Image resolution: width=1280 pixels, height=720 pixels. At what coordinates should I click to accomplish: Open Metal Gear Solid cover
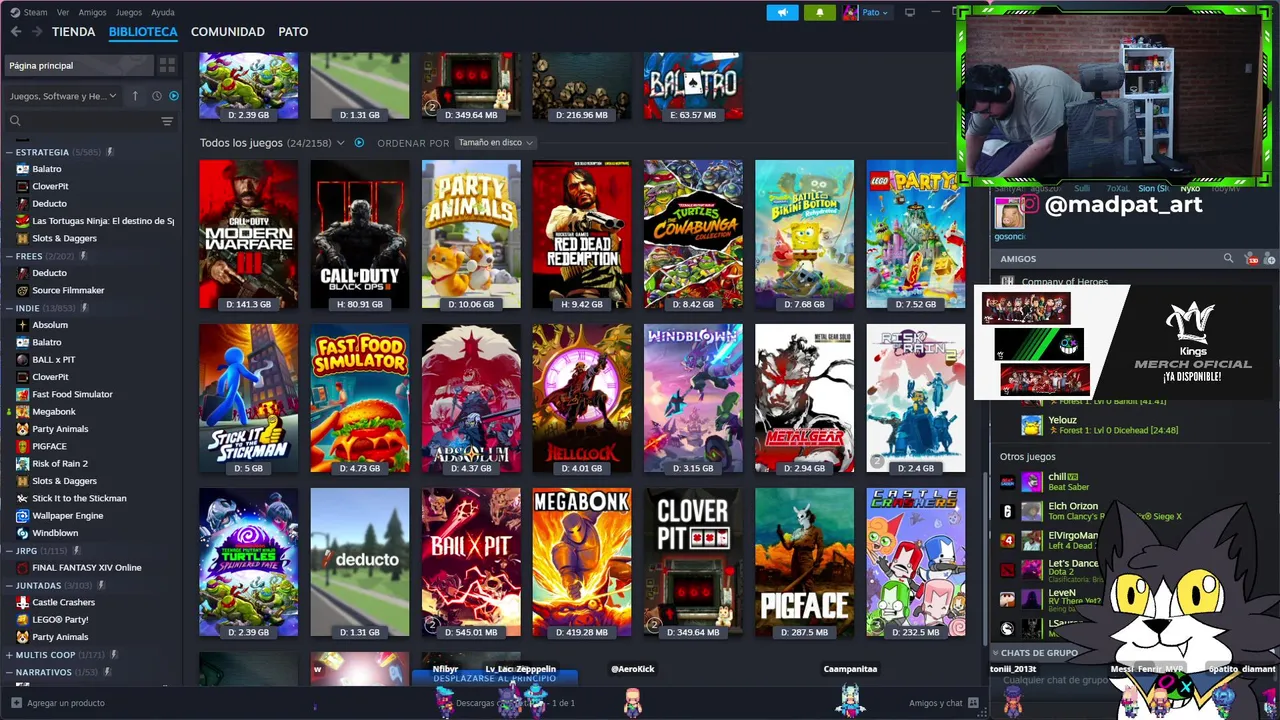coord(804,398)
